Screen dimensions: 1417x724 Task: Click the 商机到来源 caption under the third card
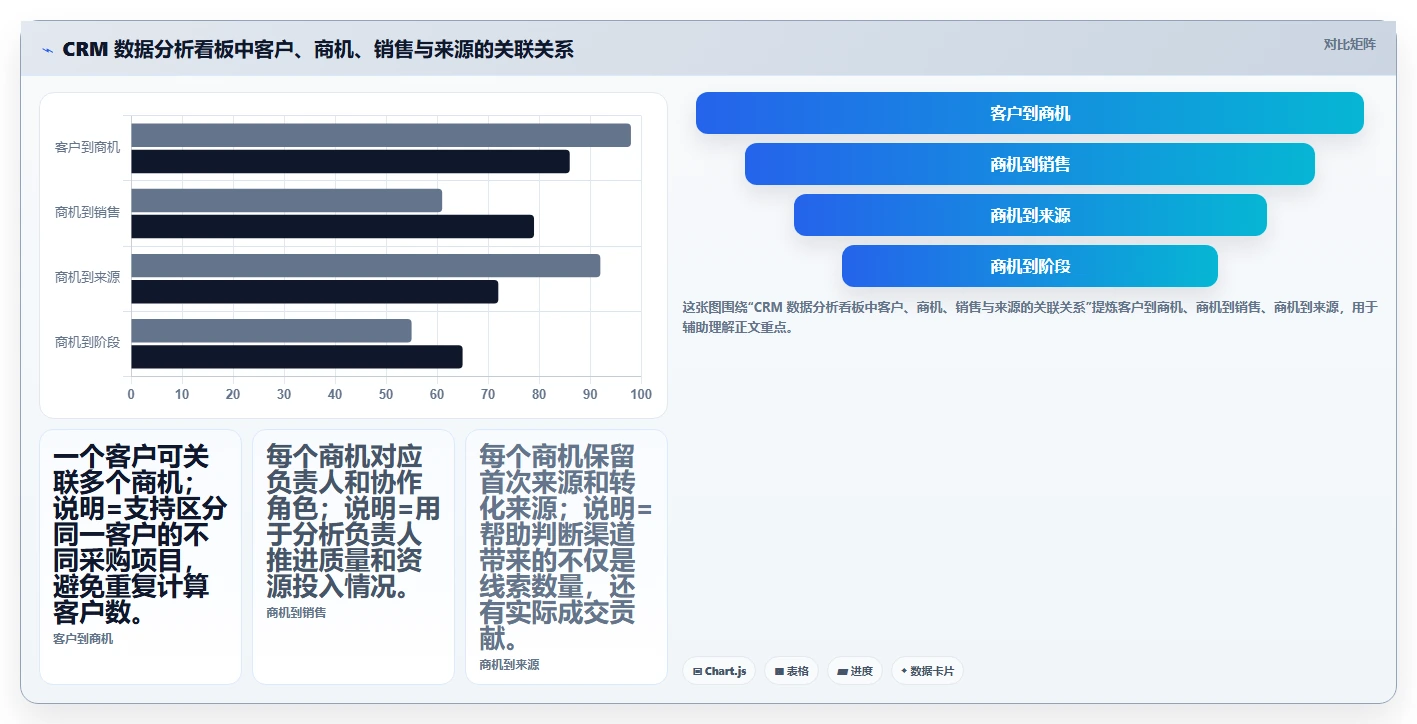[509, 664]
